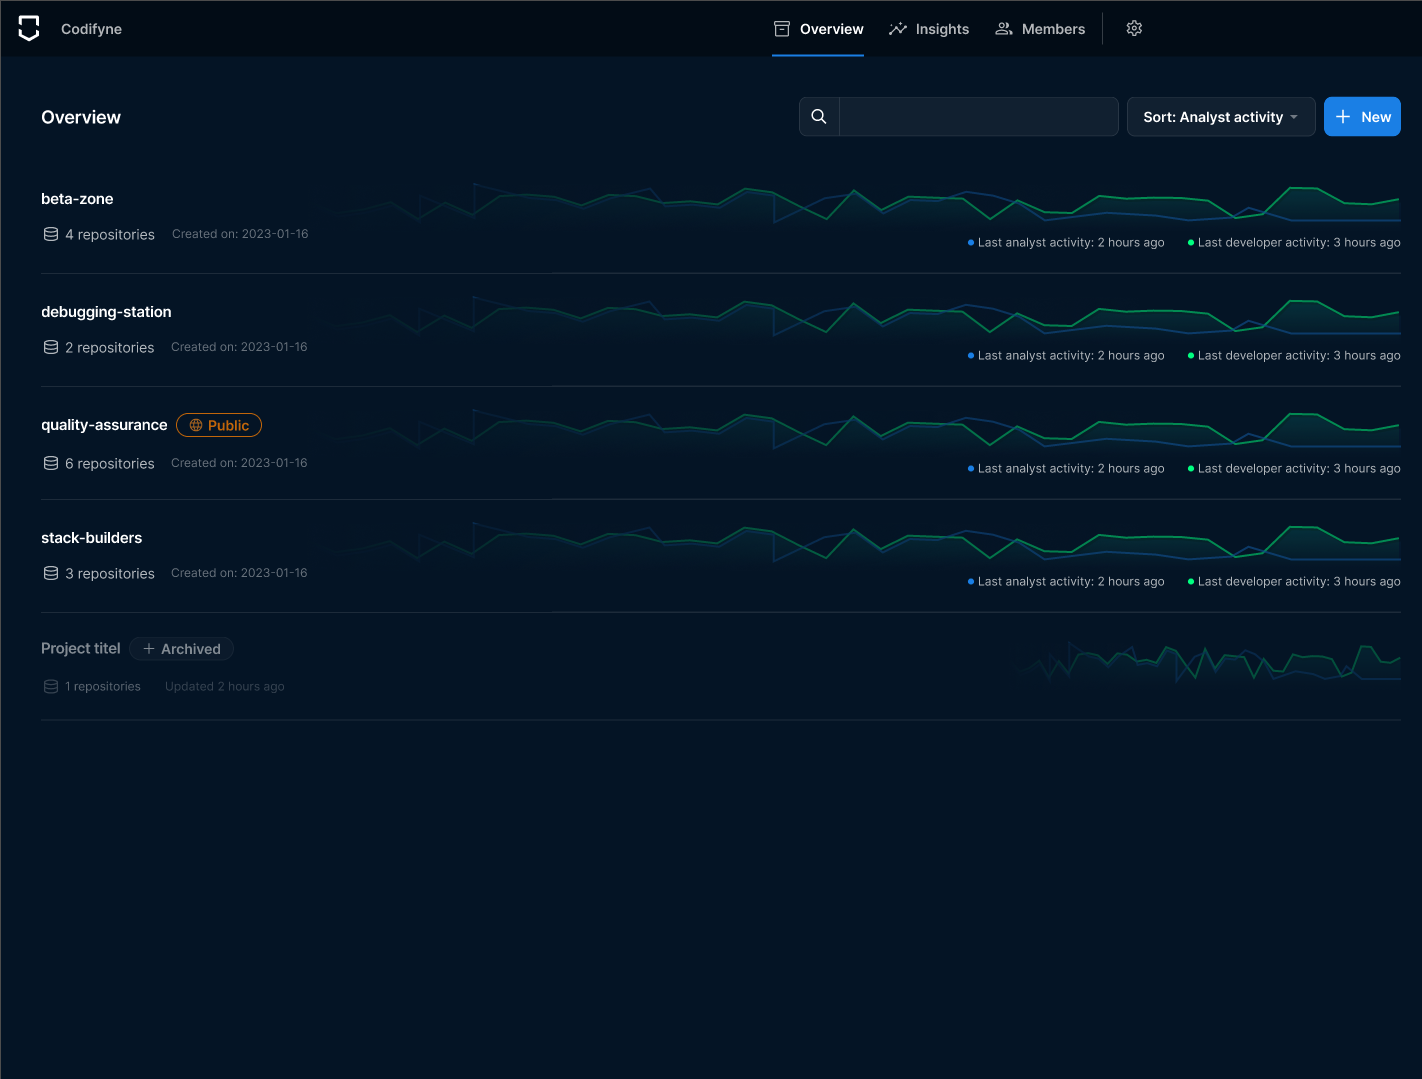The image size is (1422, 1079).
Task: Click the repositories icon under debugging-station
Action: pyautogui.click(x=51, y=347)
